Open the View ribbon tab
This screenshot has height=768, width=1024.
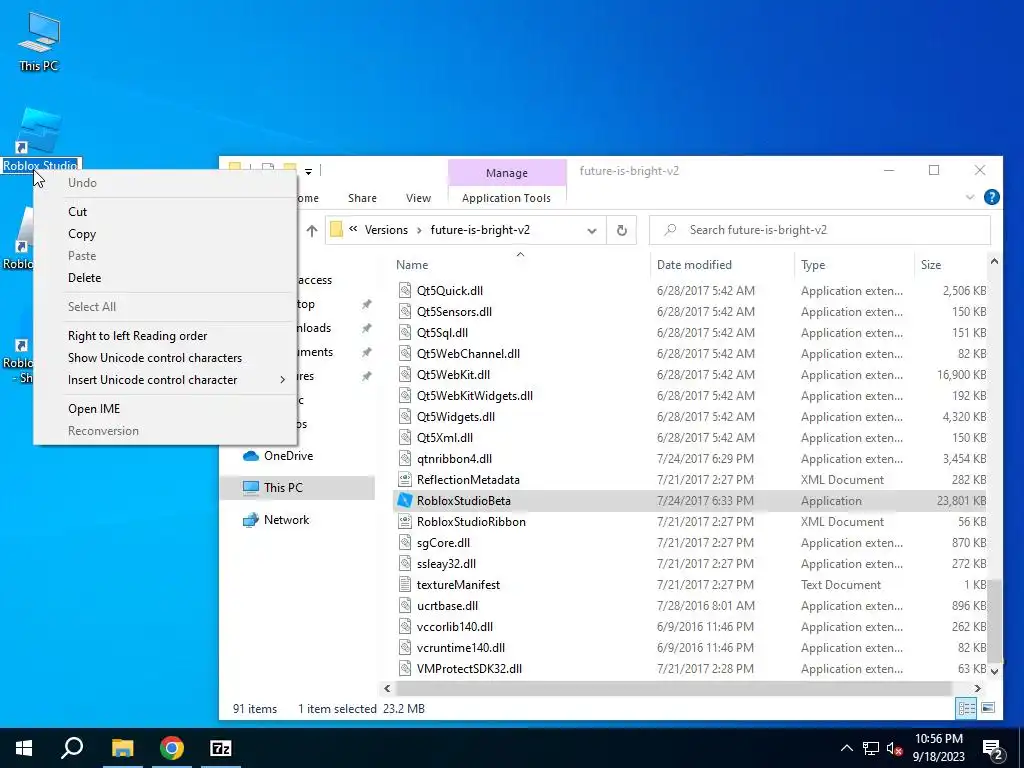pyautogui.click(x=418, y=198)
